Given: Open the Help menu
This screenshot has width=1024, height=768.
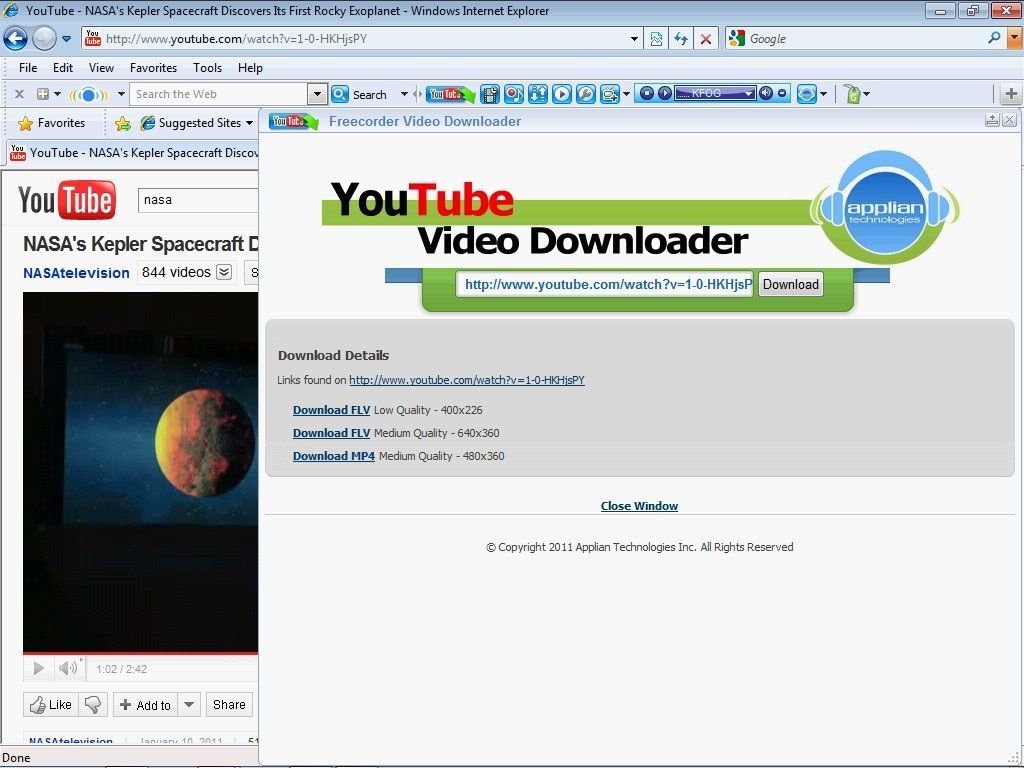Looking at the screenshot, I should coord(250,68).
